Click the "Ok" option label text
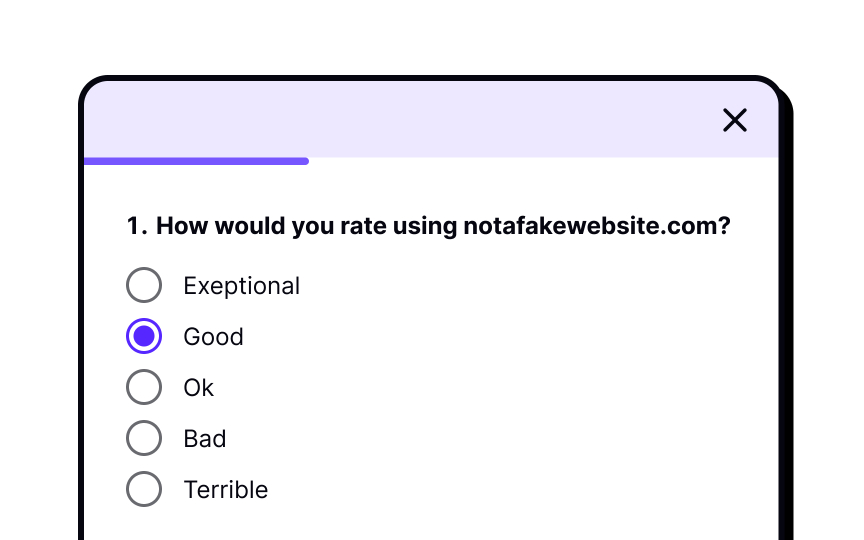Viewport: 864px width, 540px height. 198,388
